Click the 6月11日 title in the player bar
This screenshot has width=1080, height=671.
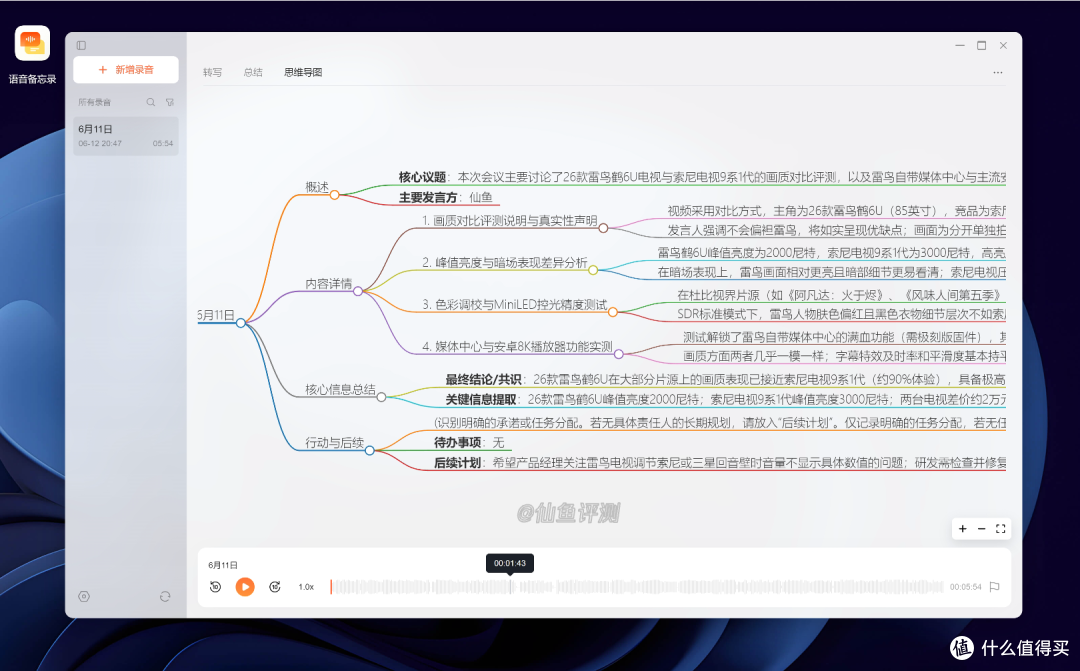pyautogui.click(x=222, y=565)
